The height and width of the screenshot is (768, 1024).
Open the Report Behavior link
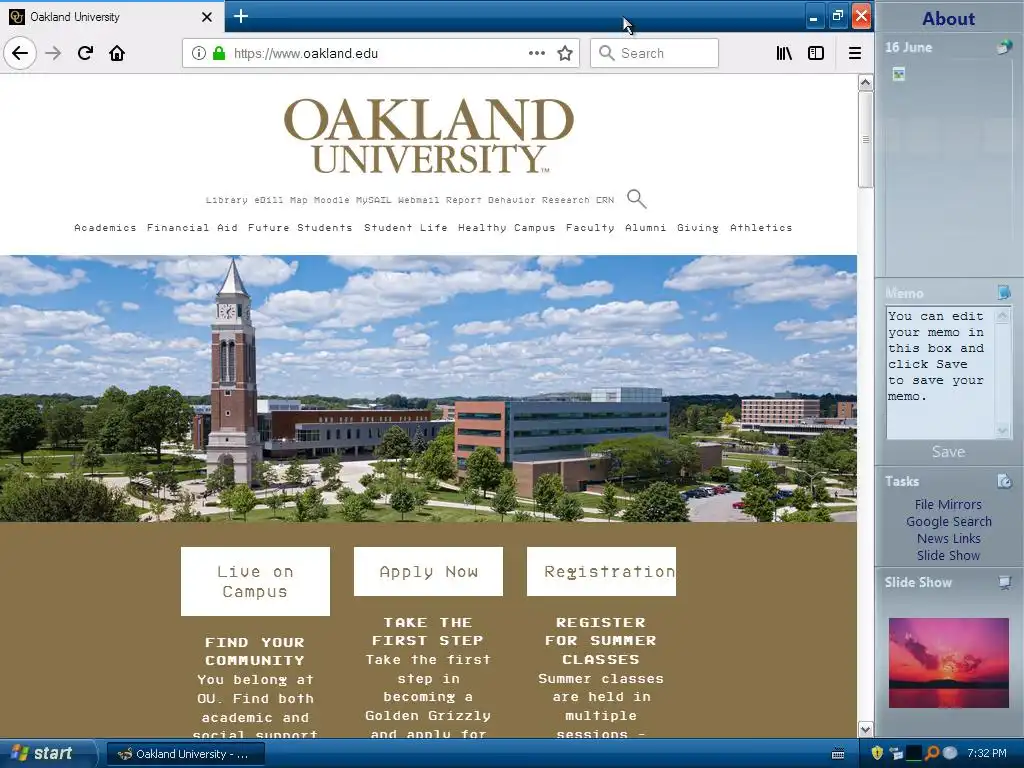pos(490,200)
